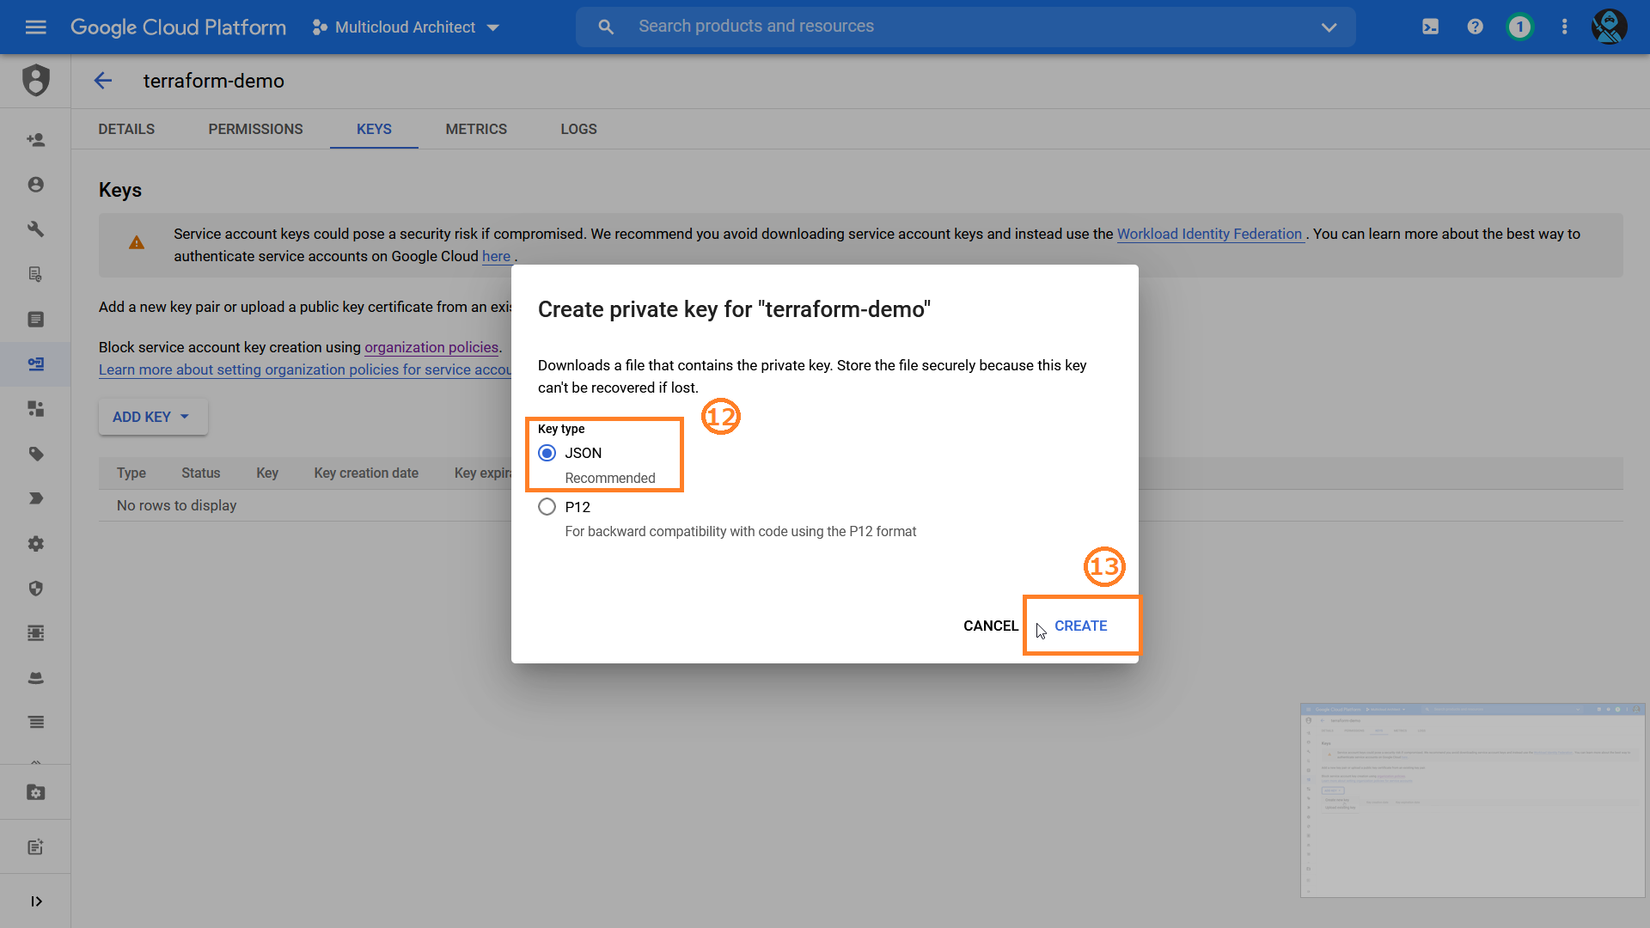This screenshot has width=1650, height=928.
Task: Open the user account avatar
Action: [1609, 27]
